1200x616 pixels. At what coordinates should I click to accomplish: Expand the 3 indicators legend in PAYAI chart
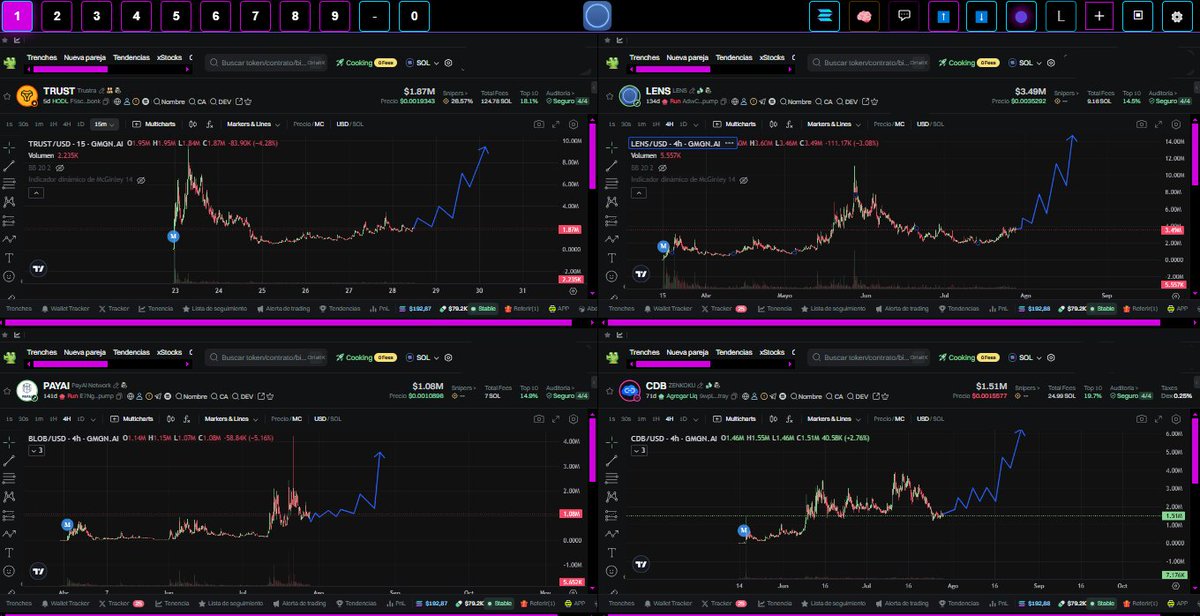[x=35, y=451]
